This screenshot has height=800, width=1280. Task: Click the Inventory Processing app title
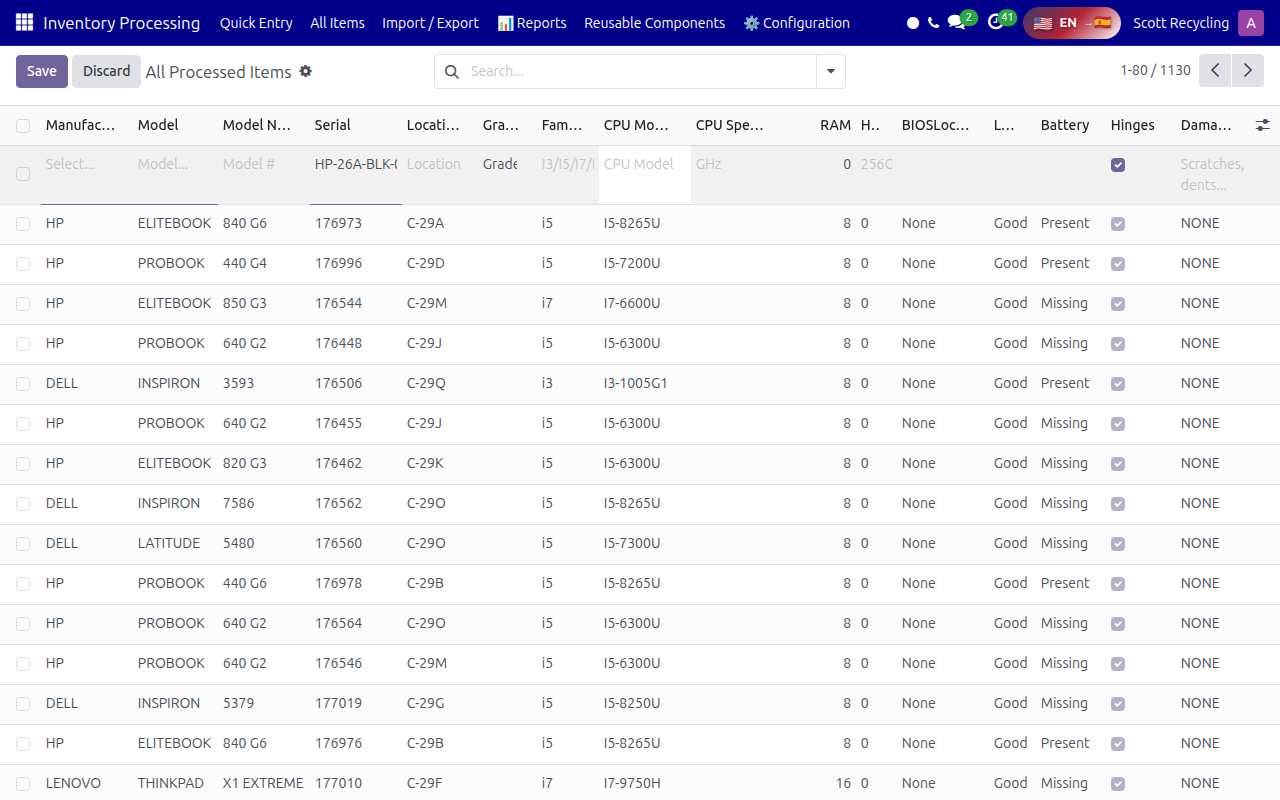click(122, 23)
